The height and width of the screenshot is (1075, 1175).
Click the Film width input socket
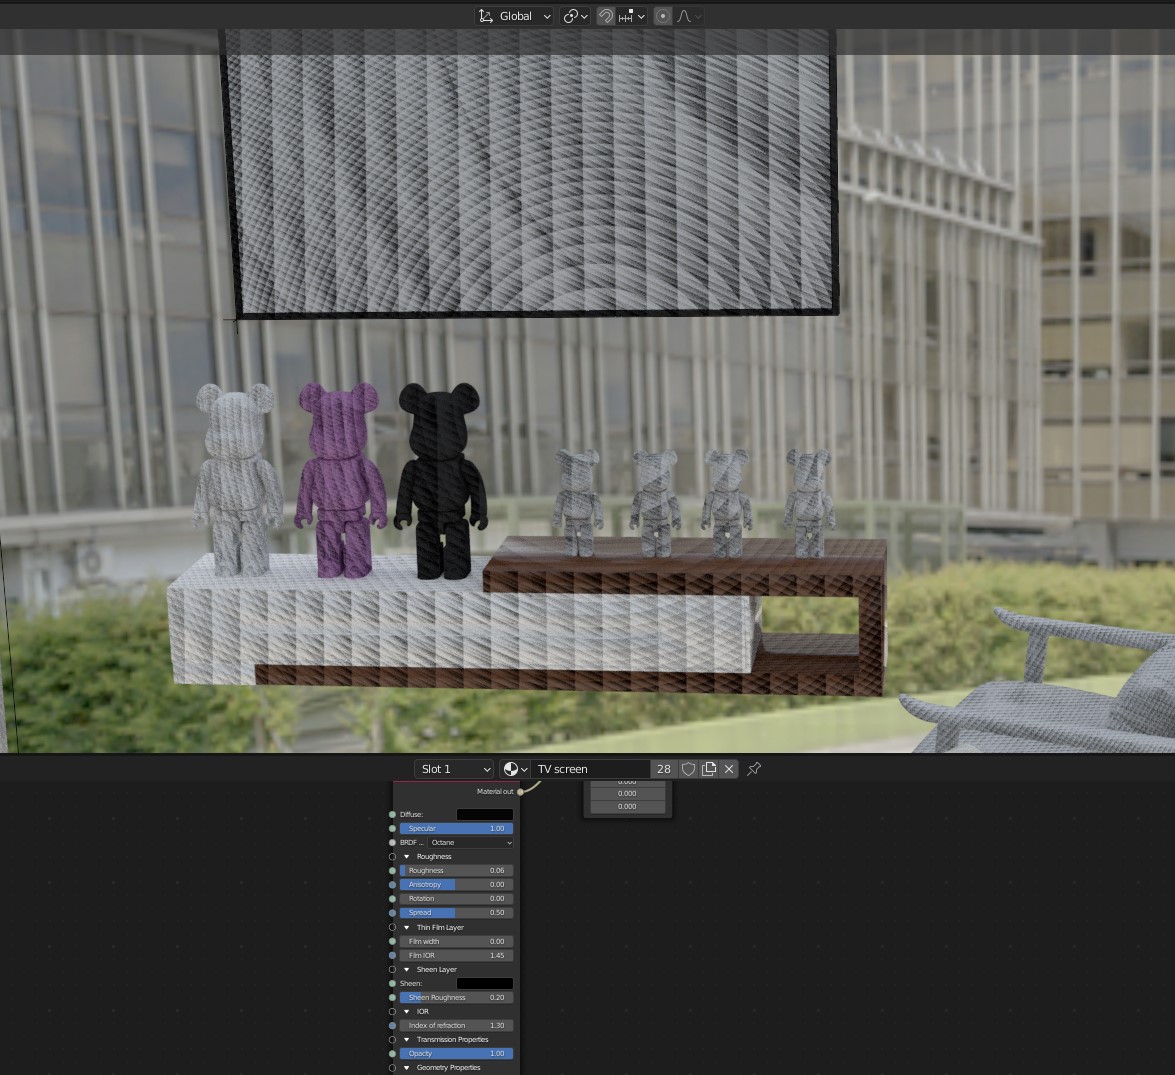[393, 942]
